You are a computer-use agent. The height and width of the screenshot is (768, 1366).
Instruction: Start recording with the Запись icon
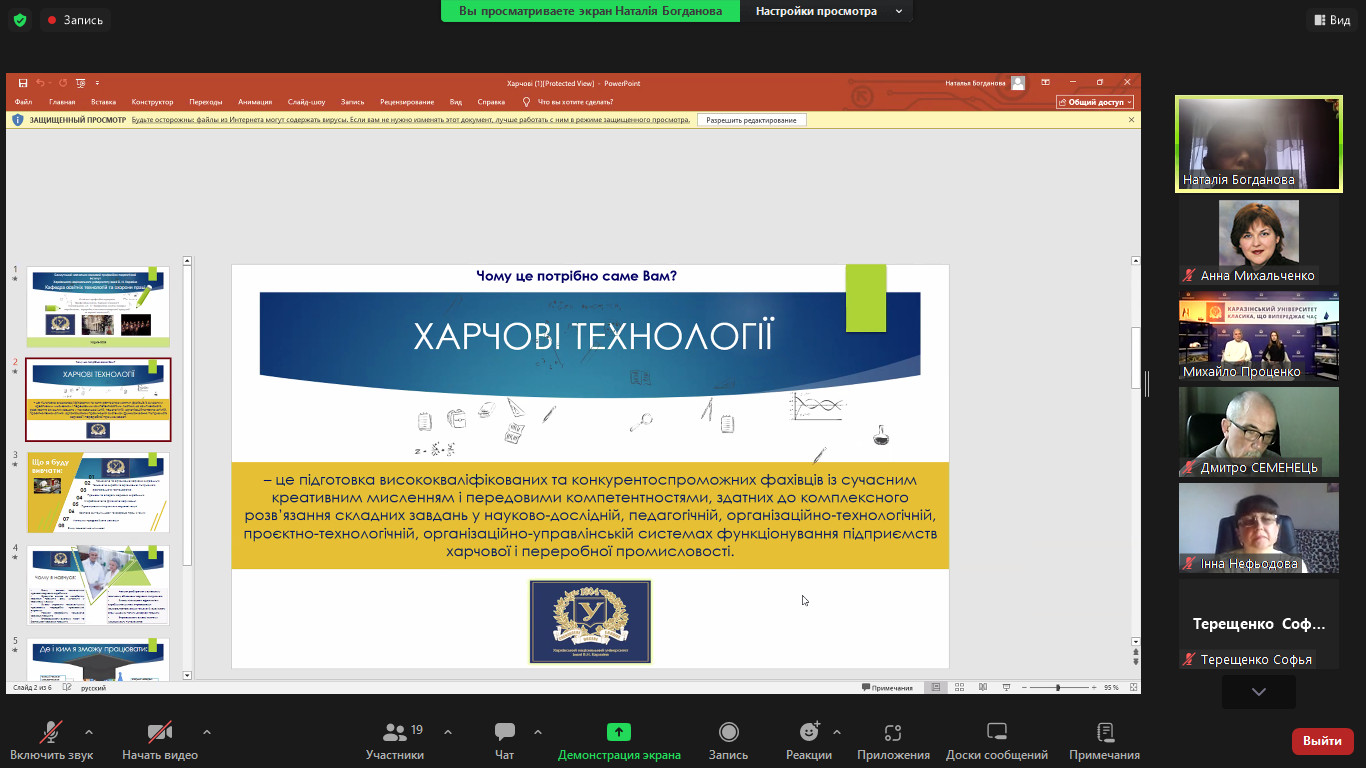coord(729,733)
